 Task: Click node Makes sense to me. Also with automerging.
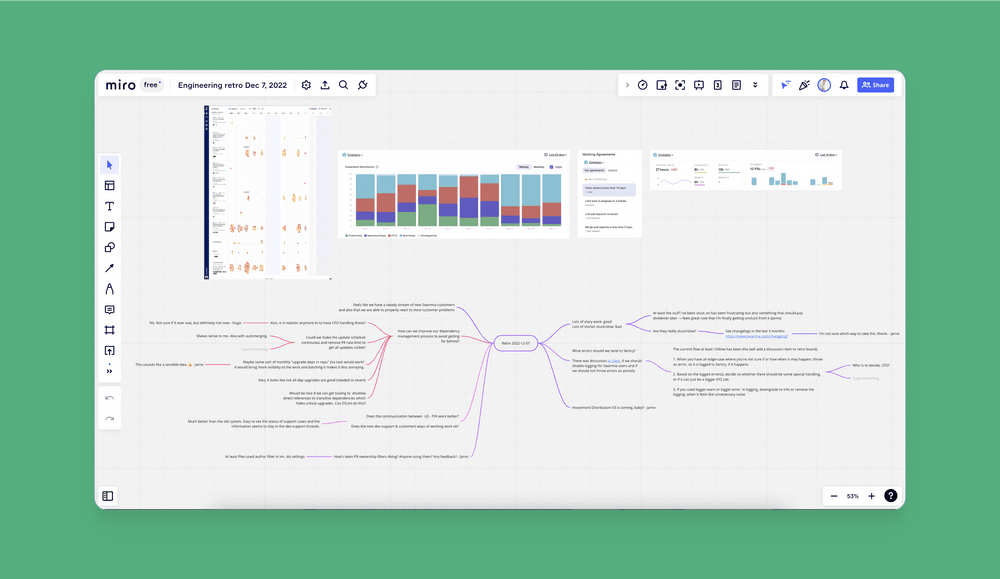232,336
